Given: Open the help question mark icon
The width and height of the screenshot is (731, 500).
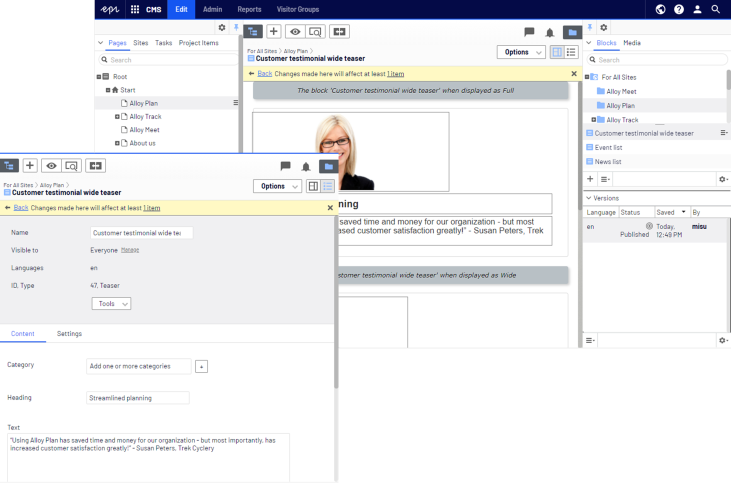Looking at the screenshot, I should (x=679, y=9).
